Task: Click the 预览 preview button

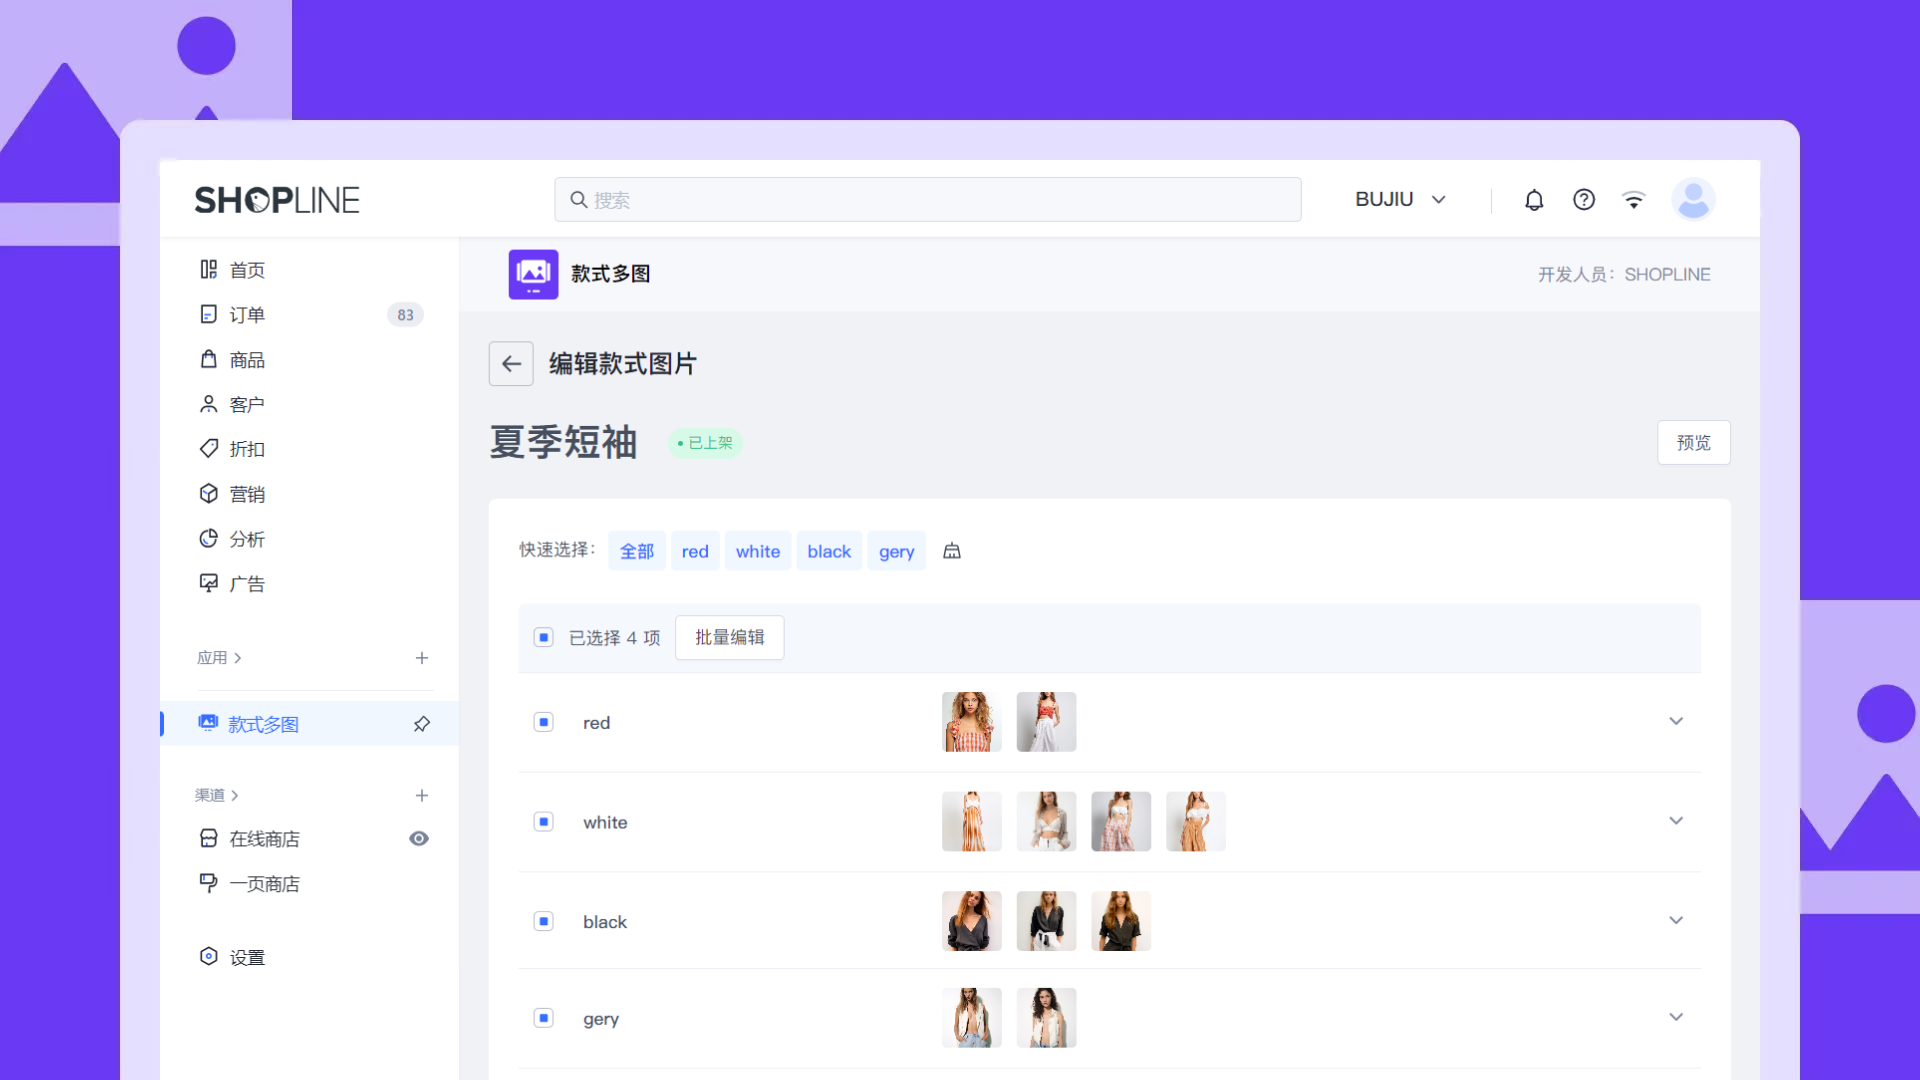Action: [x=1693, y=443]
